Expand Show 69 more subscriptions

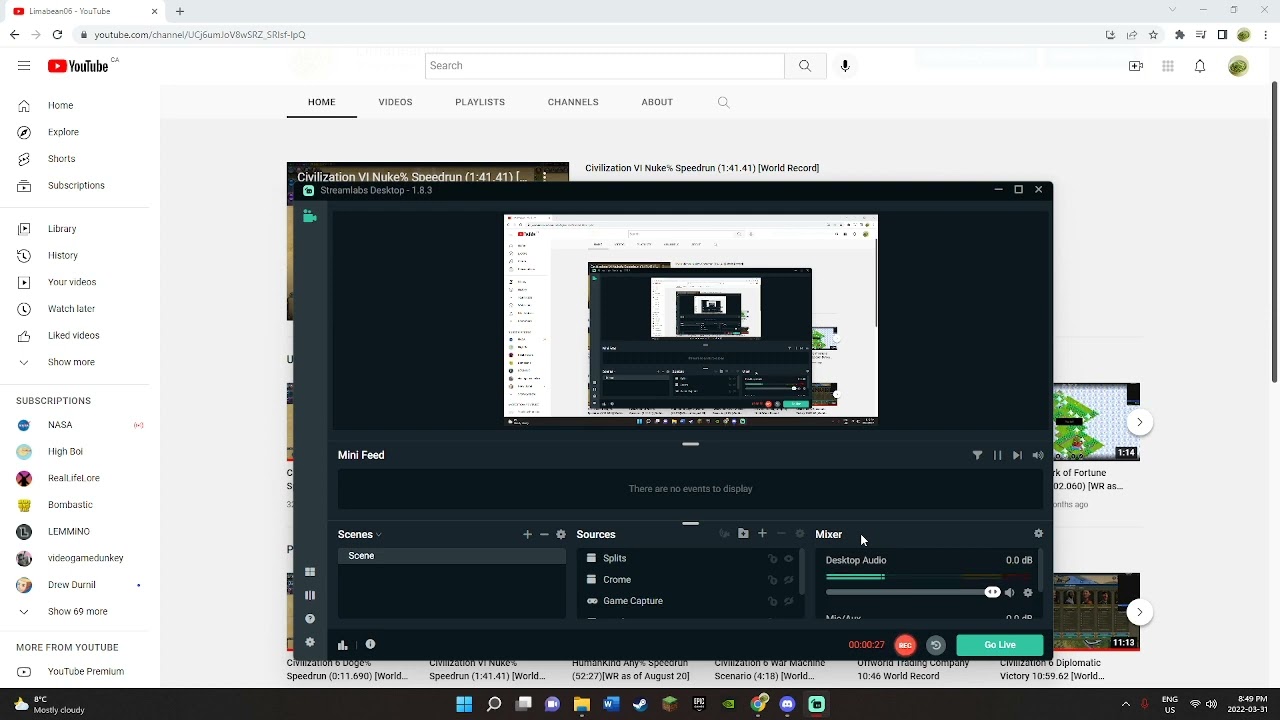(x=75, y=611)
